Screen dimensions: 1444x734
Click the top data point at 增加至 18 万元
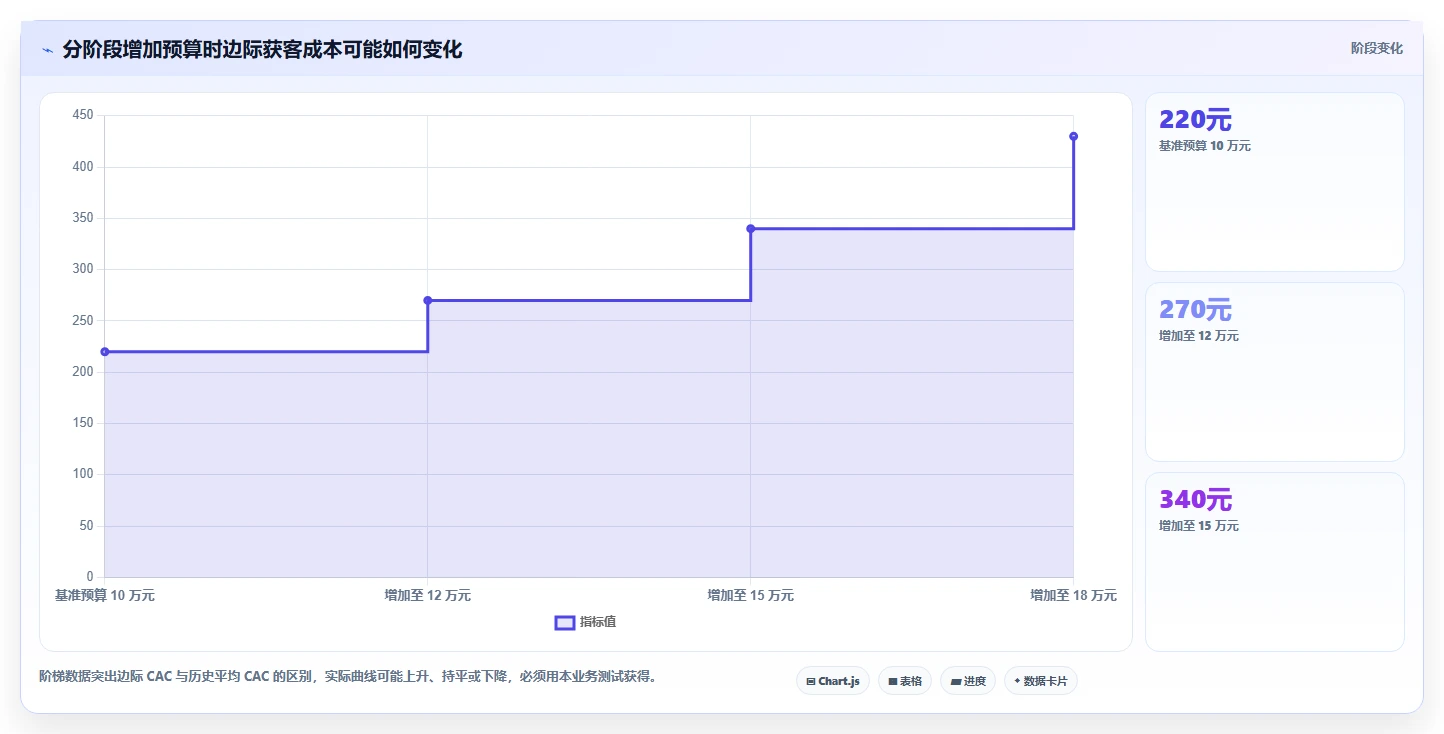[x=1073, y=136]
